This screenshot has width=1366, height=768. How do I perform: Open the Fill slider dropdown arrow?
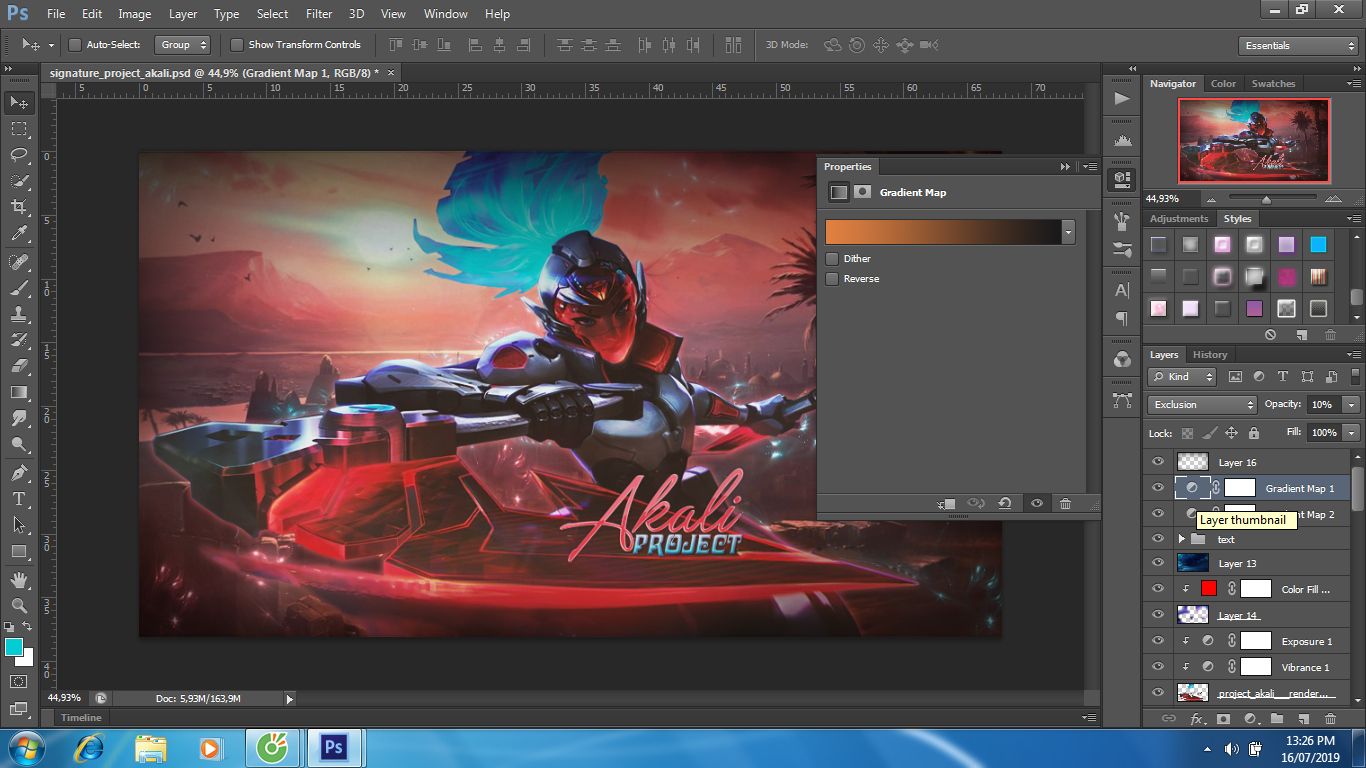coord(1351,433)
